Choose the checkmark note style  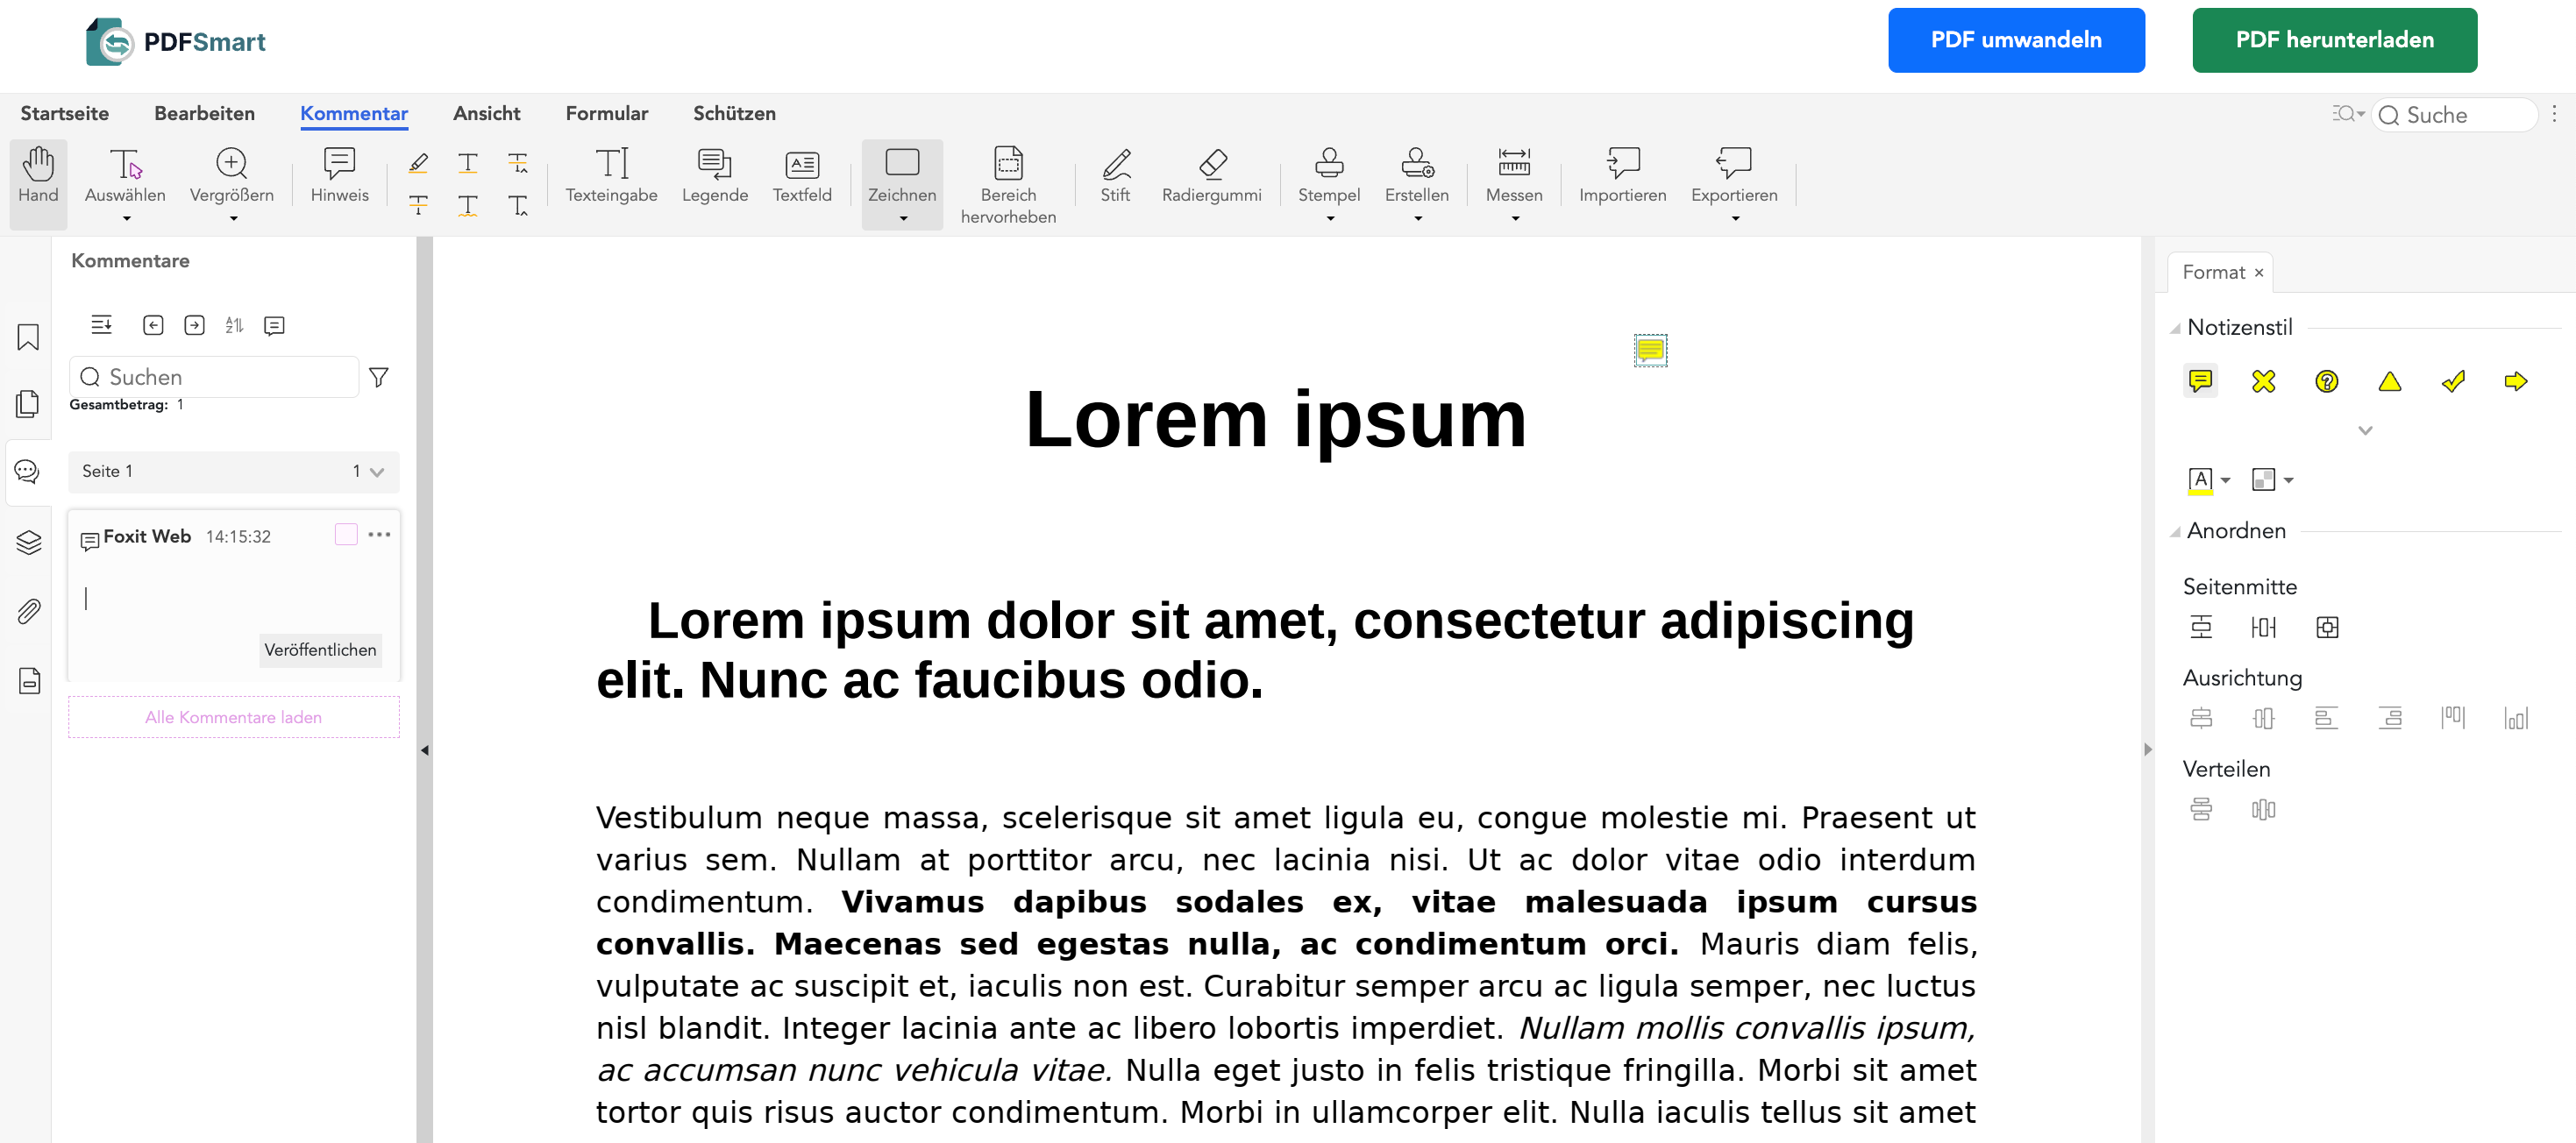point(2452,381)
